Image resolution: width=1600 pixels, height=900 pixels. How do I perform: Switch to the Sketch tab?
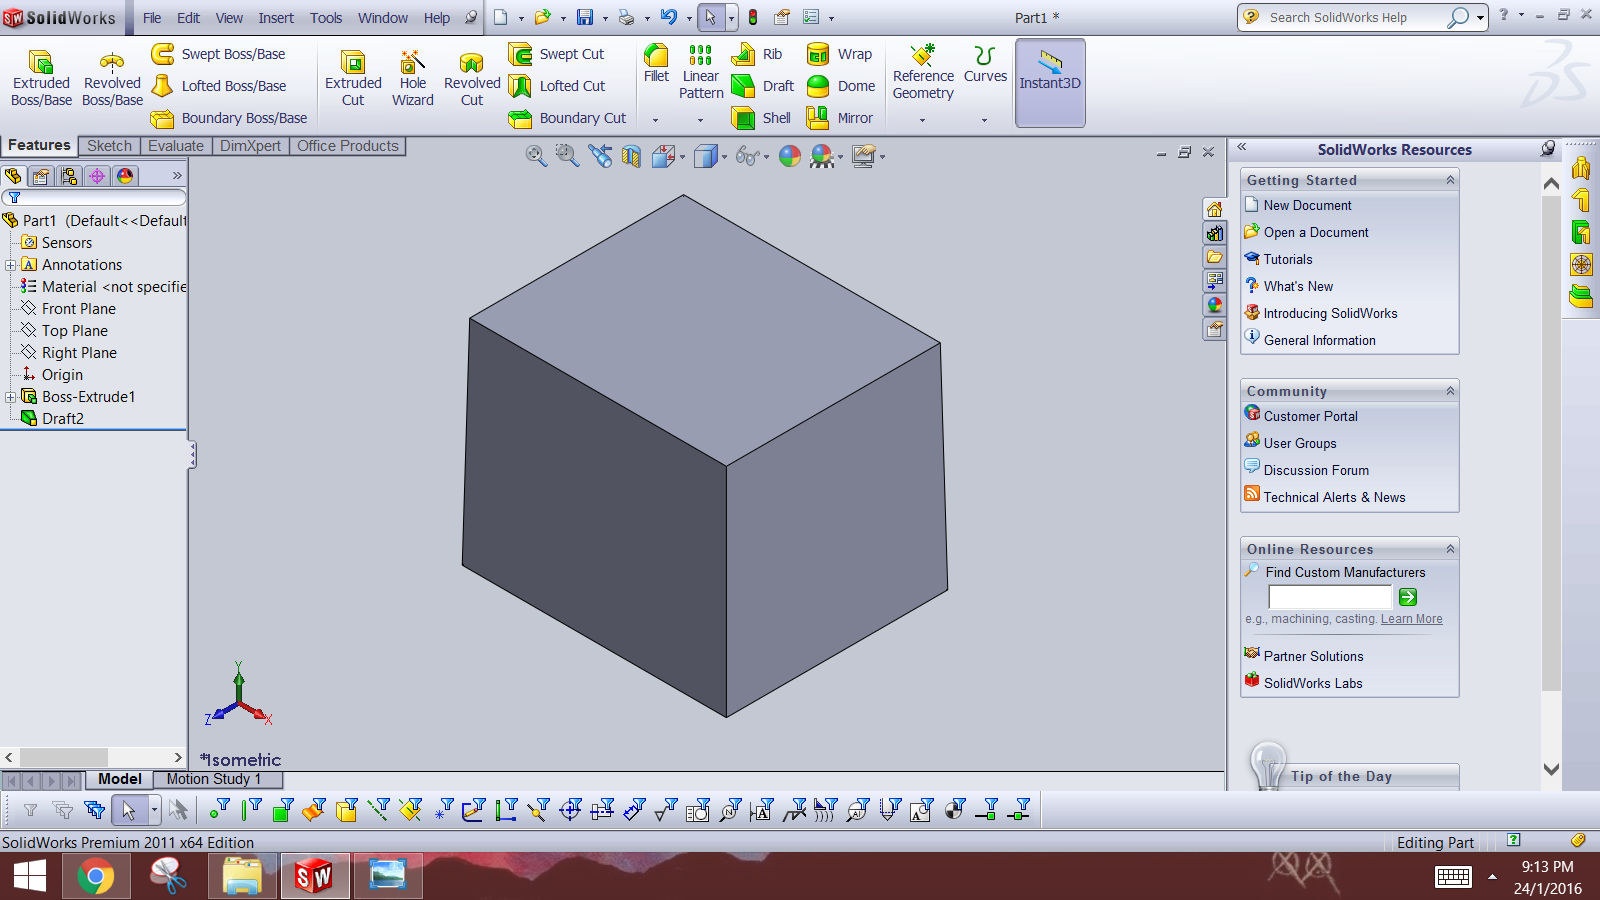click(x=109, y=145)
